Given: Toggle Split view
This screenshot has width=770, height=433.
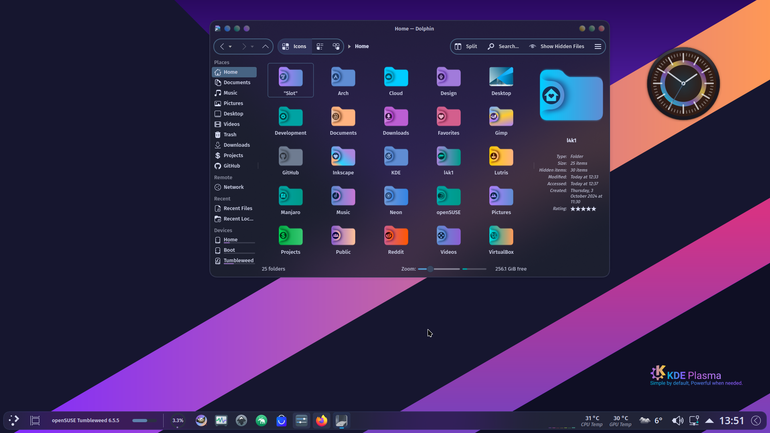Looking at the screenshot, I should point(466,47).
